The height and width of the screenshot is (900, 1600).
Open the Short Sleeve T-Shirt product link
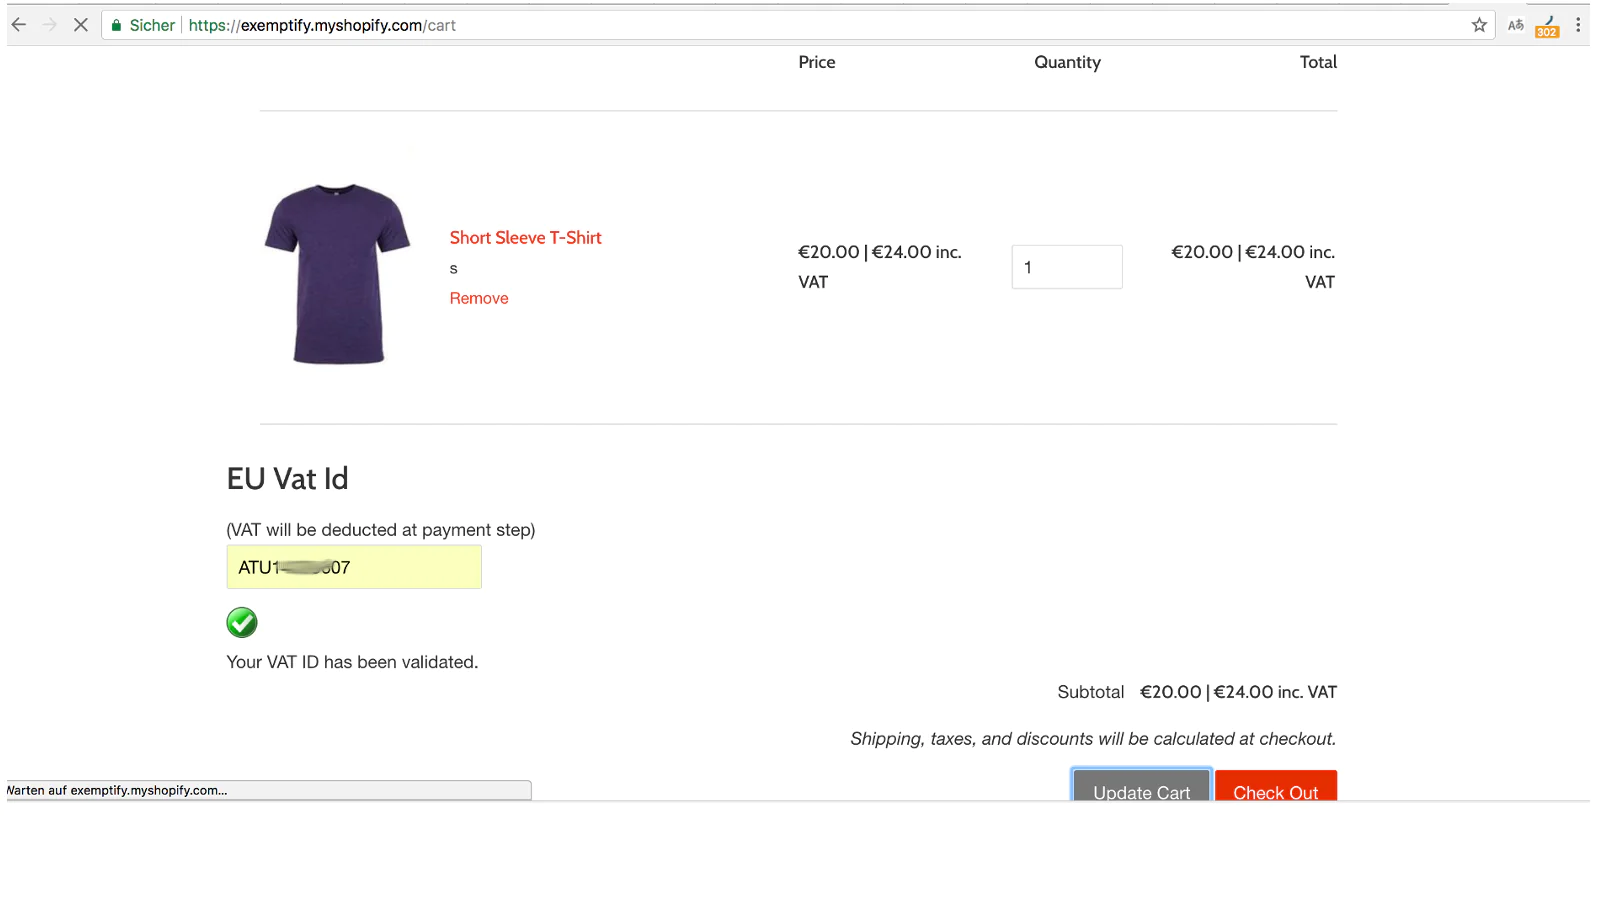click(525, 238)
